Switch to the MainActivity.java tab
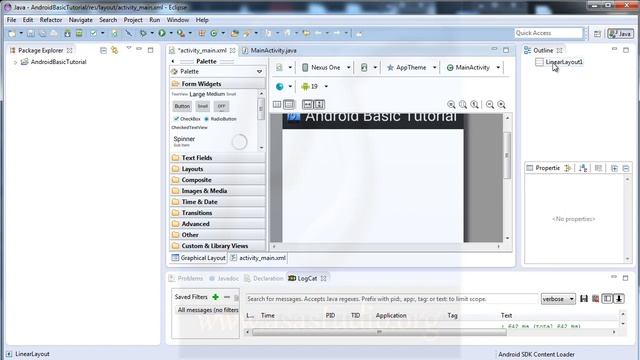The image size is (640, 360). click(269, 50)
